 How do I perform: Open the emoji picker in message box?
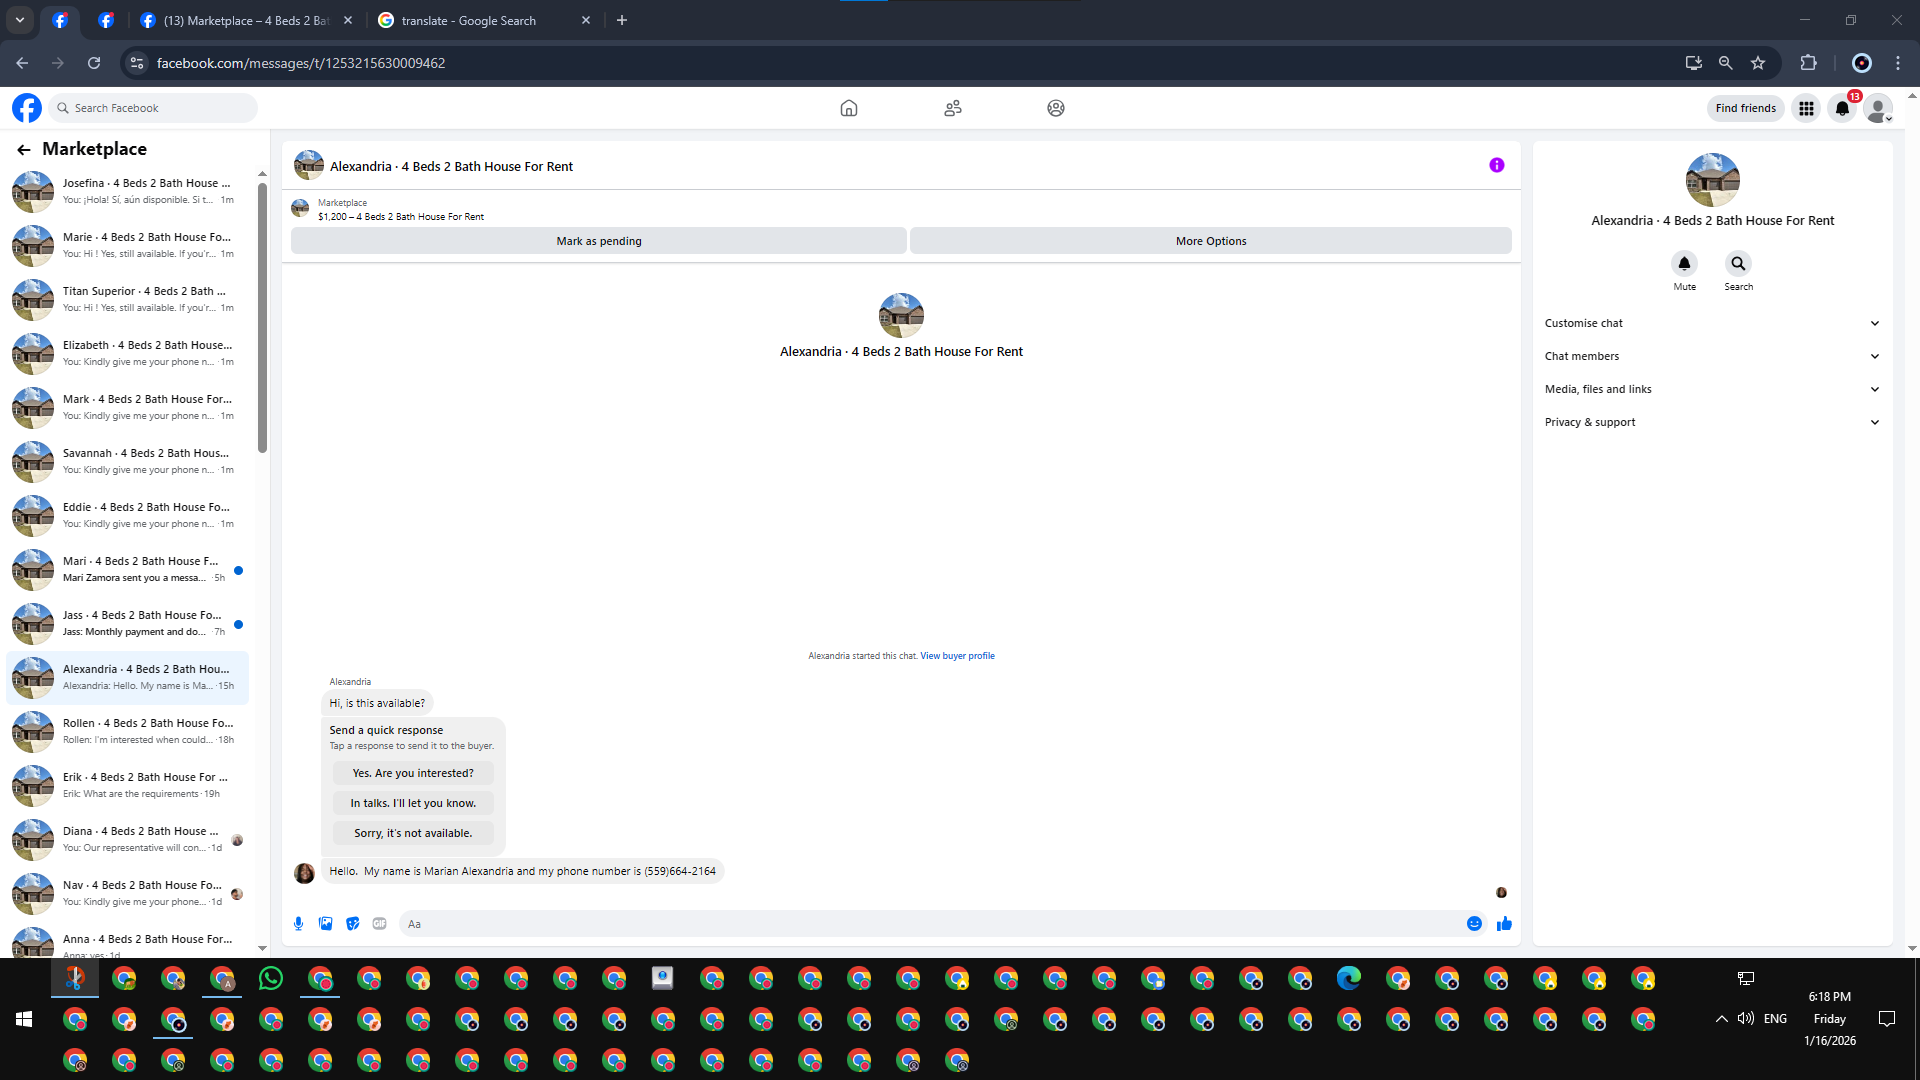(1474, 924)
